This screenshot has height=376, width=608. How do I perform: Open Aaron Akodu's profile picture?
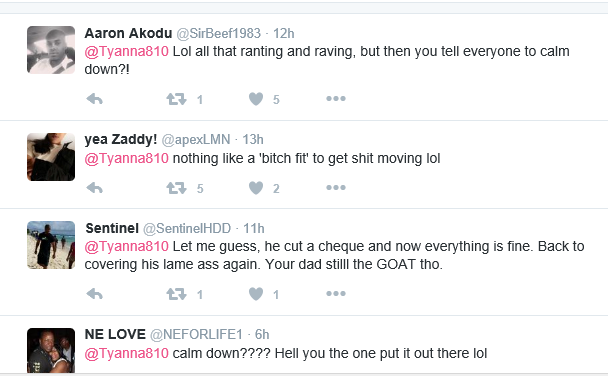[x=51, y=50]
